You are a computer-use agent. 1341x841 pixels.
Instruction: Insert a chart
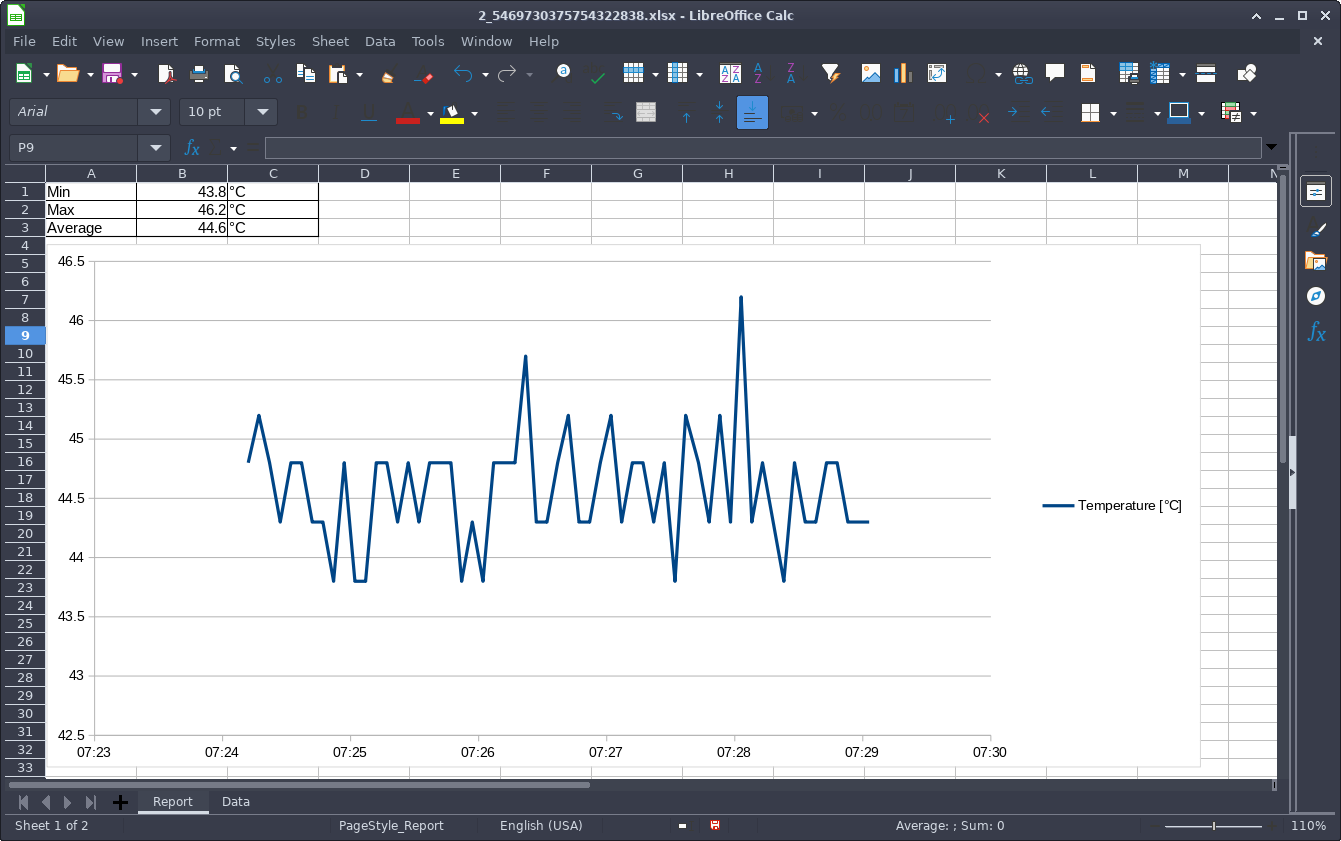(901, 73)
